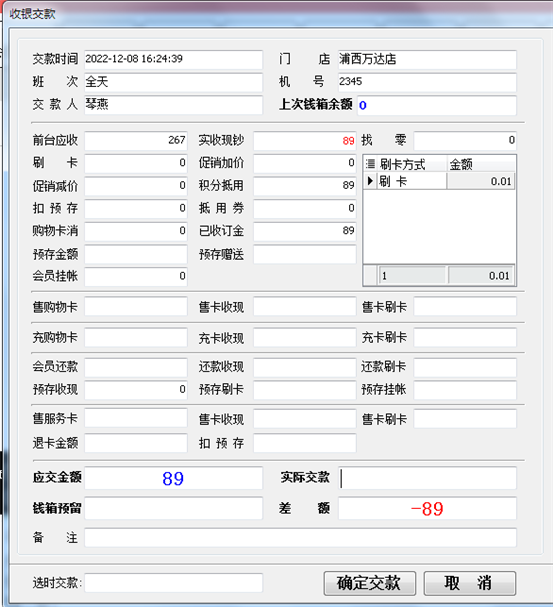Click the 前台应收 field showing 267
Screen dimensions: 553x607
pyautogui.click(x=136, y=141)
